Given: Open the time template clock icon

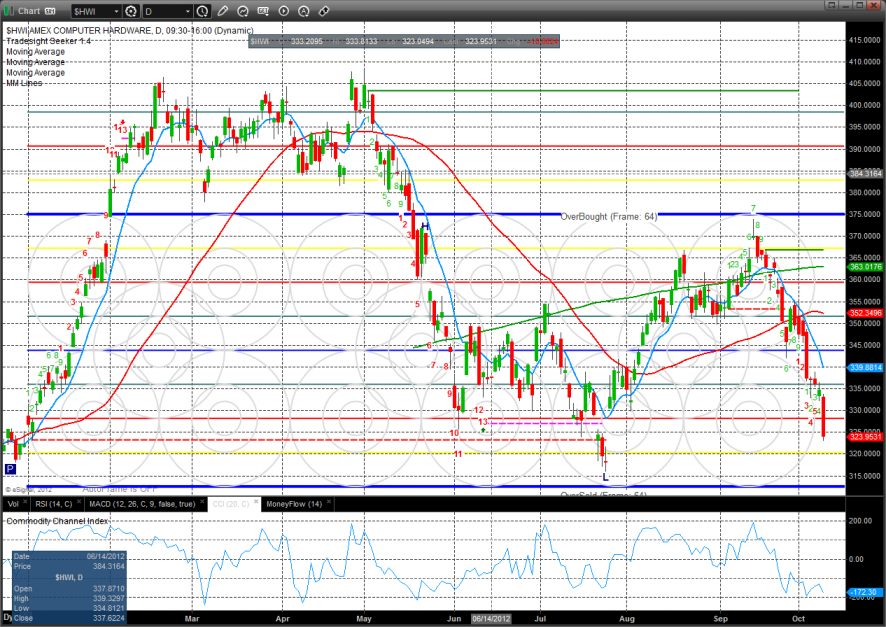Looking at the screenshot, I should pos(203,11).
